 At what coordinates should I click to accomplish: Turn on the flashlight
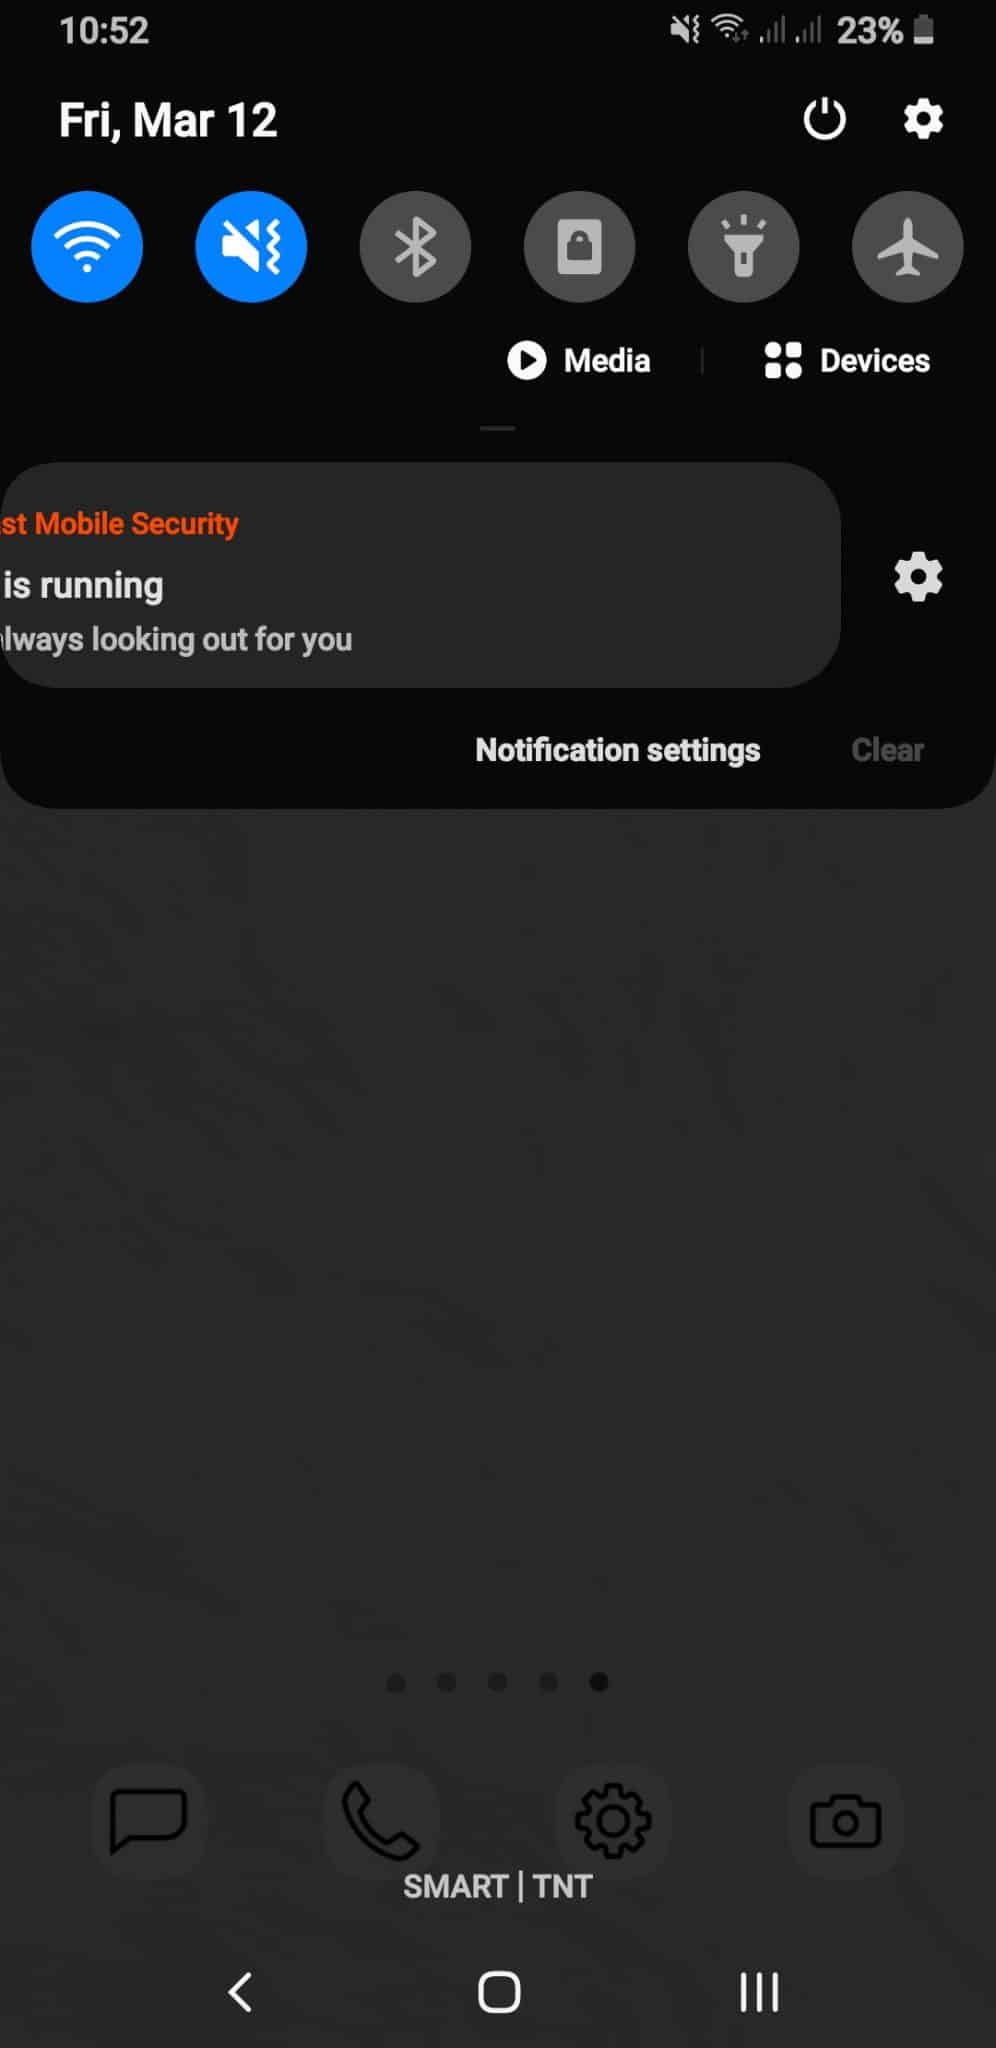click(x=743, y=247)
